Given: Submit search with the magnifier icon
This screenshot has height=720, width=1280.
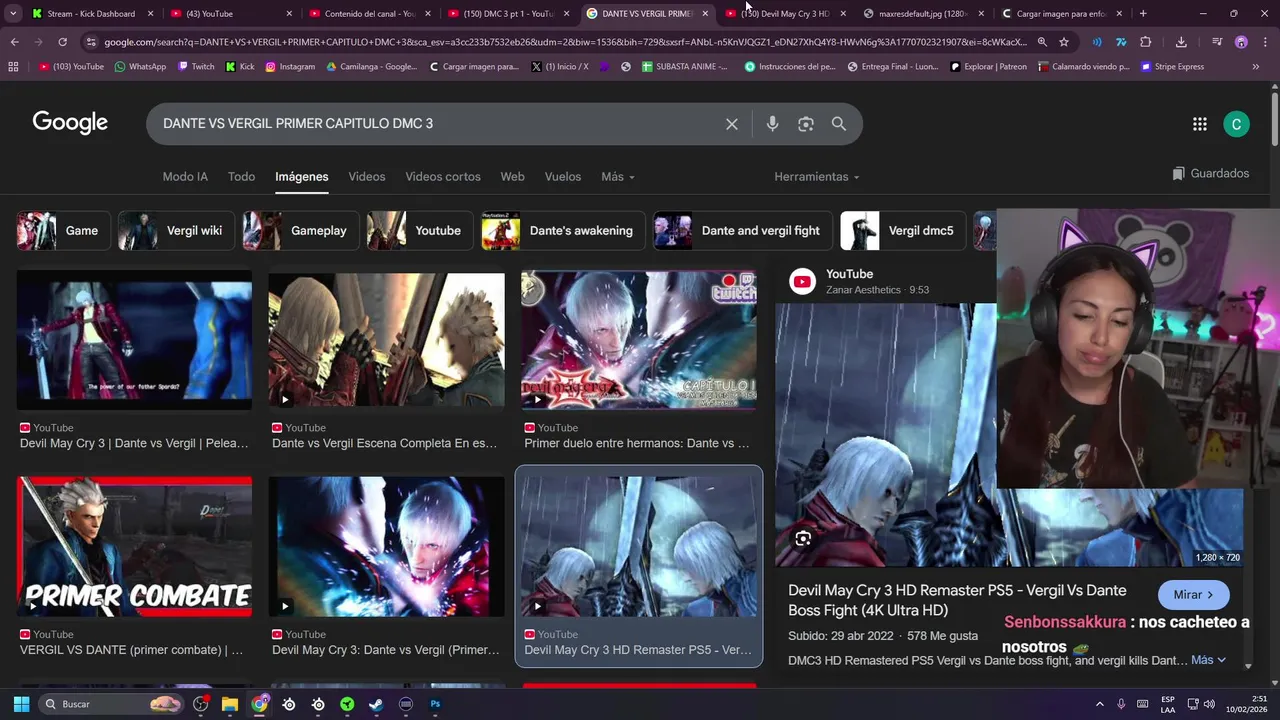Looking at the screenshot, I should tap(839, 124).
